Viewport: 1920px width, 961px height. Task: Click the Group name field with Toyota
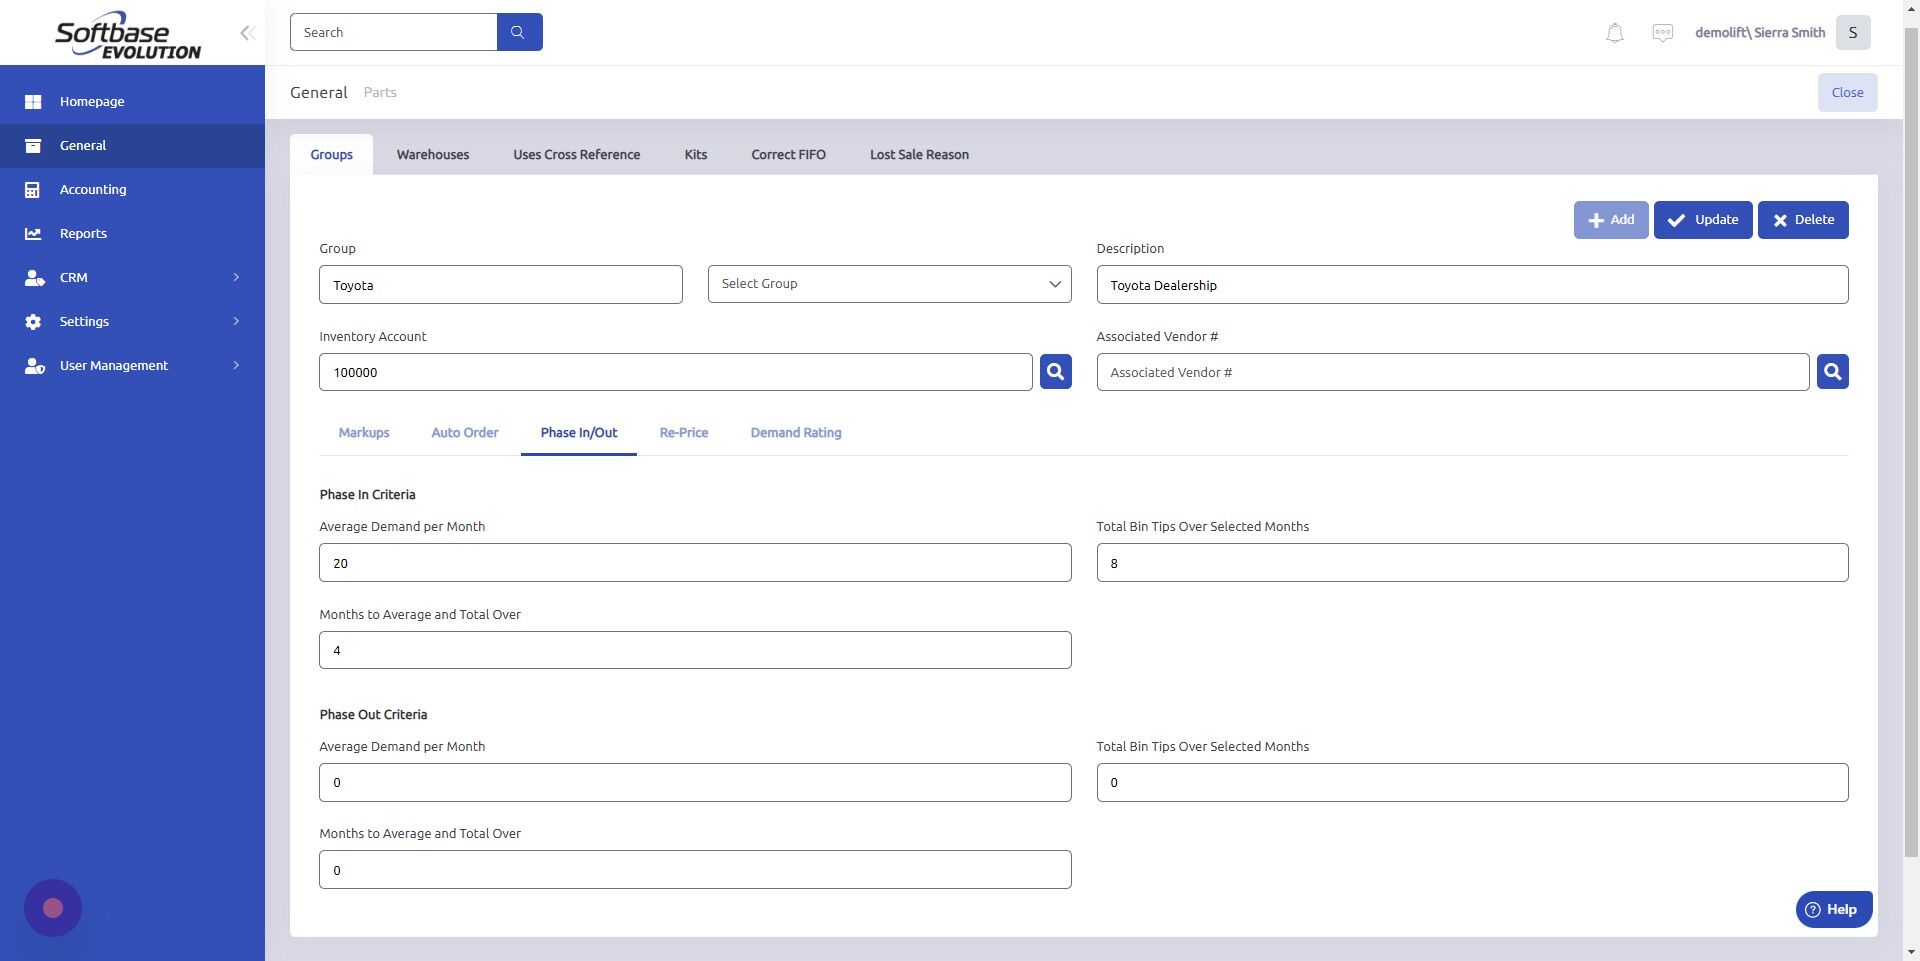[501, 285]
